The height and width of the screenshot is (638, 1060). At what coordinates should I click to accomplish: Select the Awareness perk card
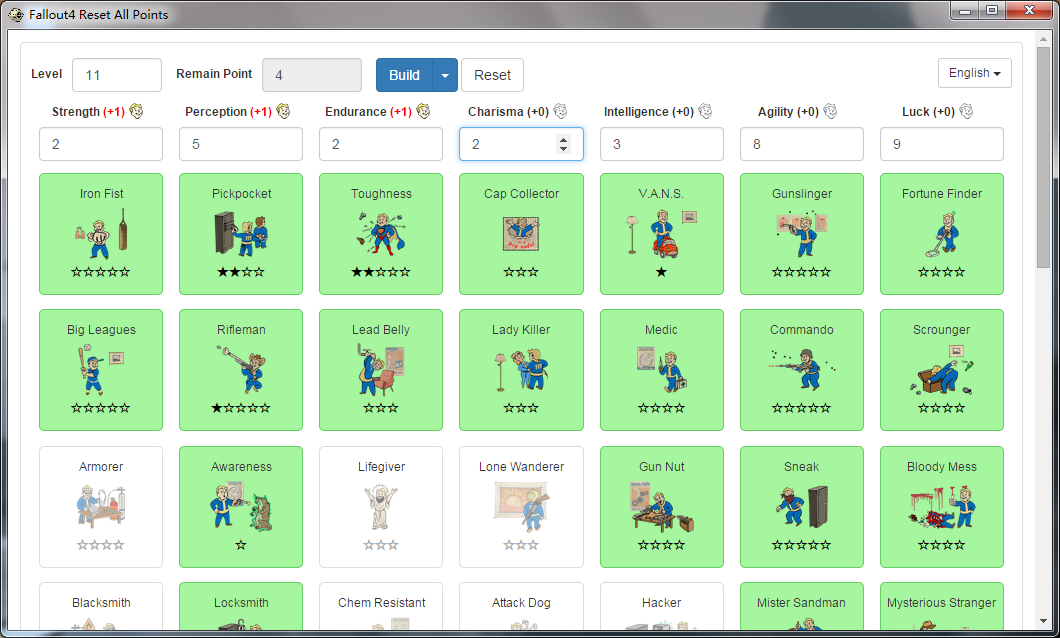(241, 507)
